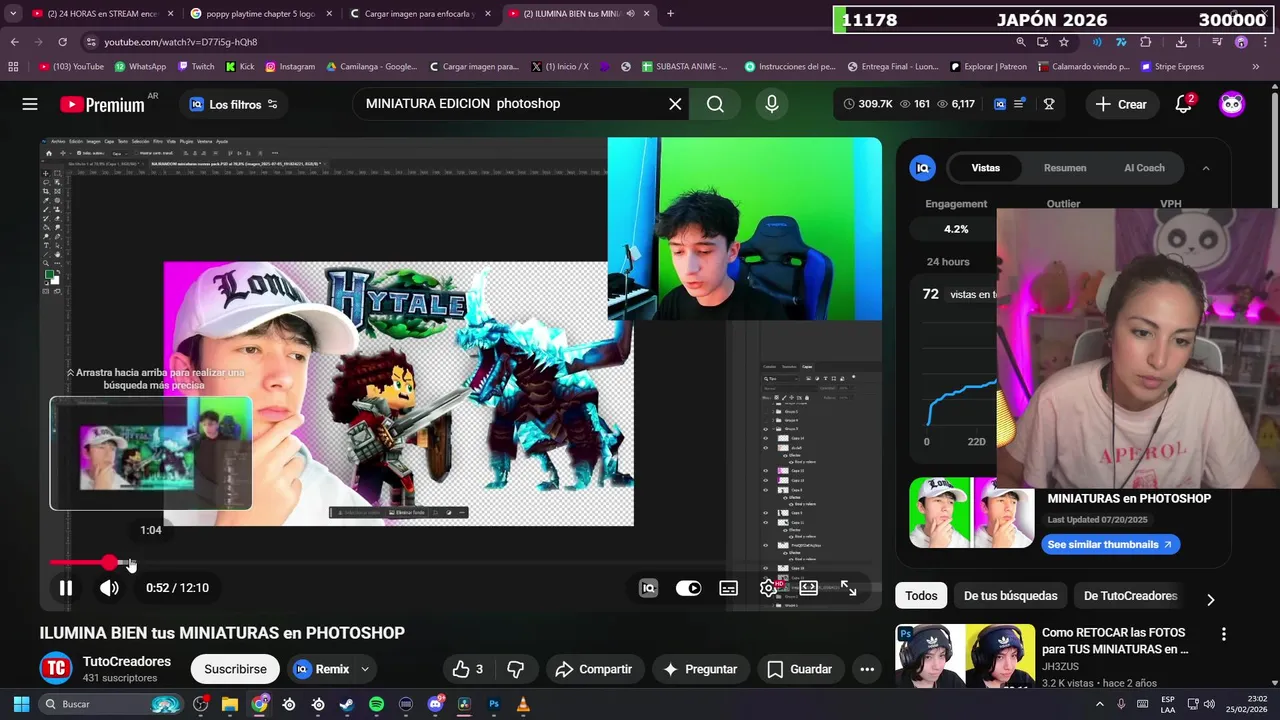Screen dimensions: 1280x720
Task: Open VLC from the taskbar
Action: click(522, 704)
